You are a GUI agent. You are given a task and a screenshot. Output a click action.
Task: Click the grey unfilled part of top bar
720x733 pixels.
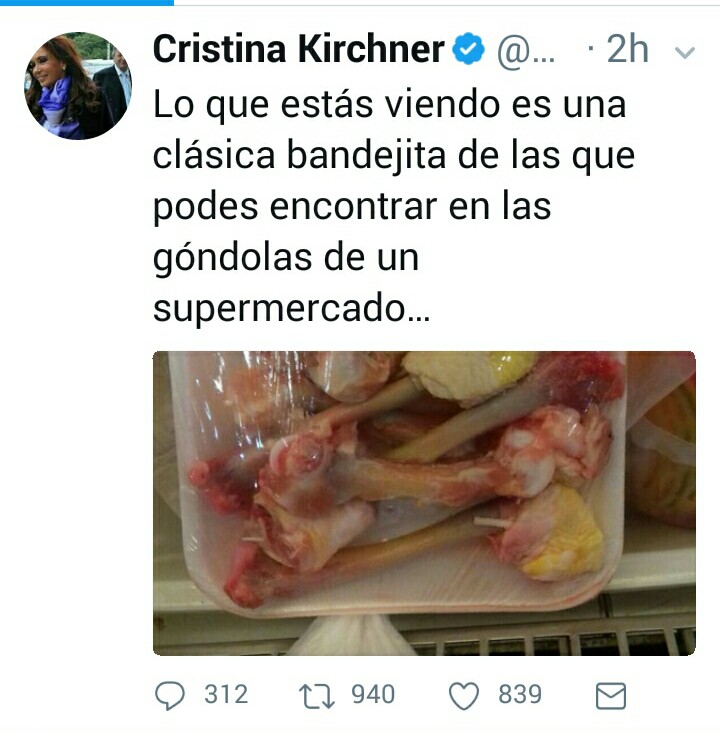pos(446,2)
